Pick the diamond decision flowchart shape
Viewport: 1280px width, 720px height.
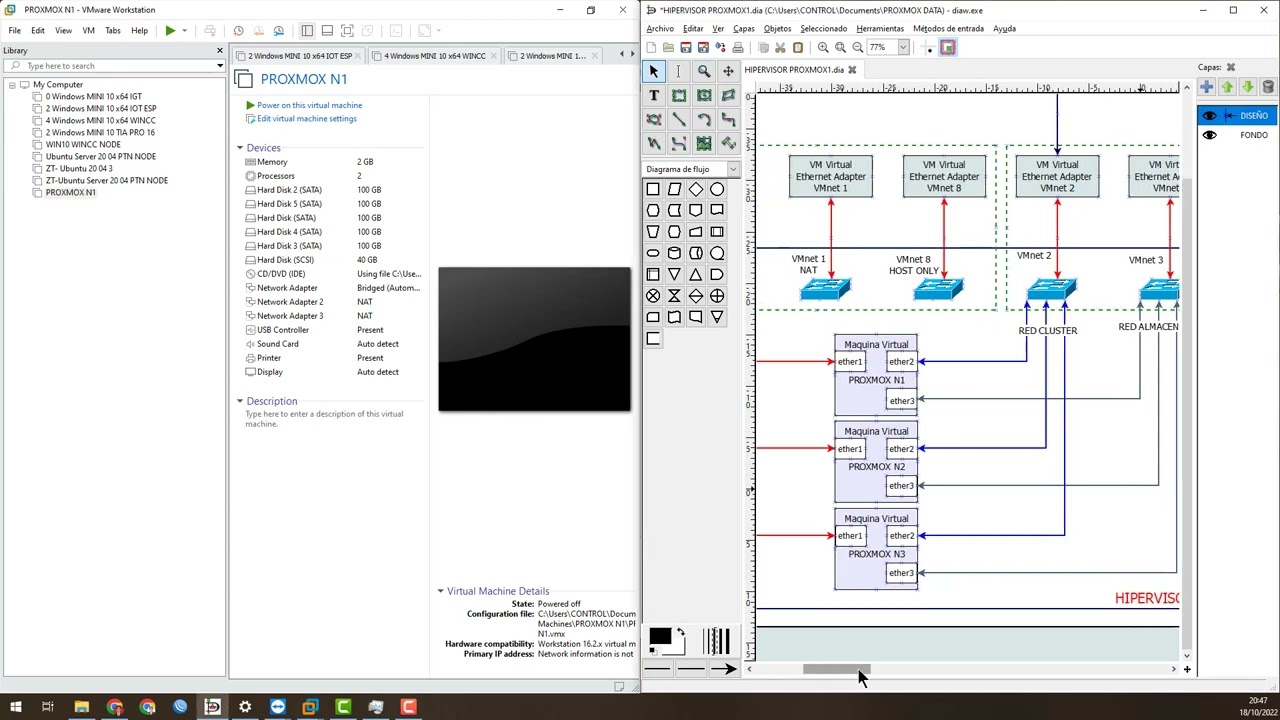[x=696, y=189]
